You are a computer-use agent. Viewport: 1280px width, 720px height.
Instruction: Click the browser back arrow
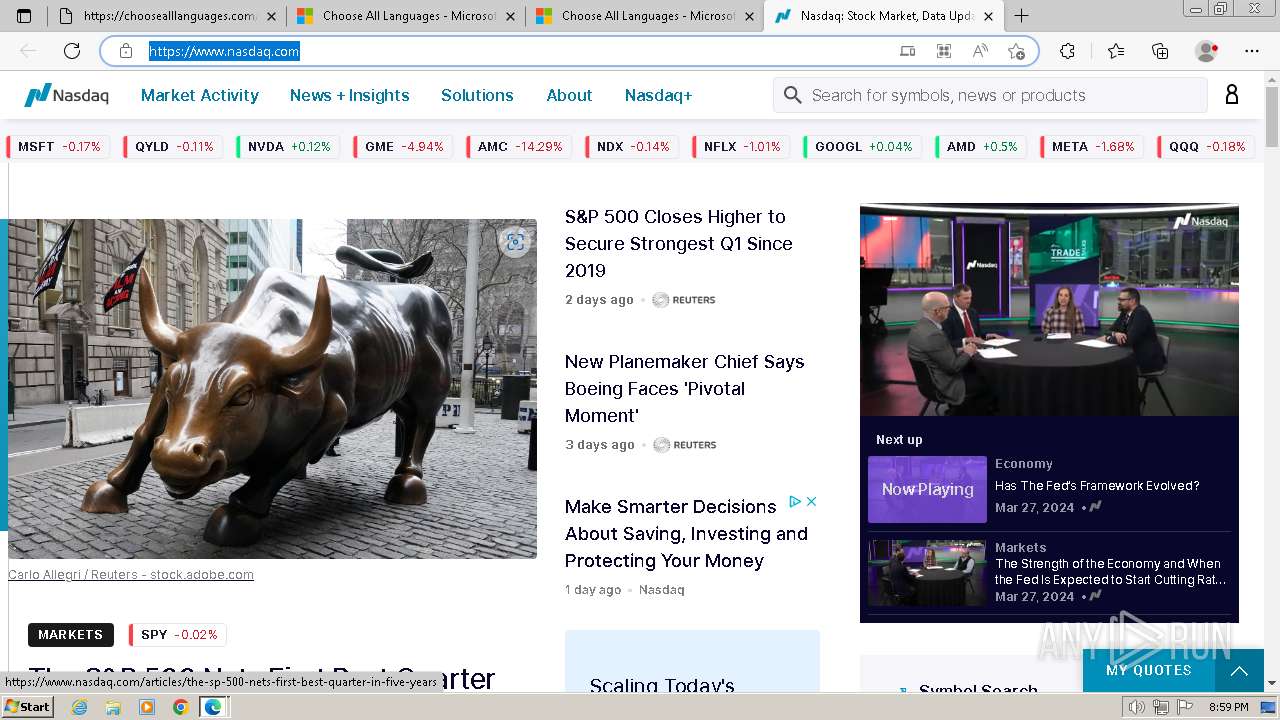pos(28,51)
